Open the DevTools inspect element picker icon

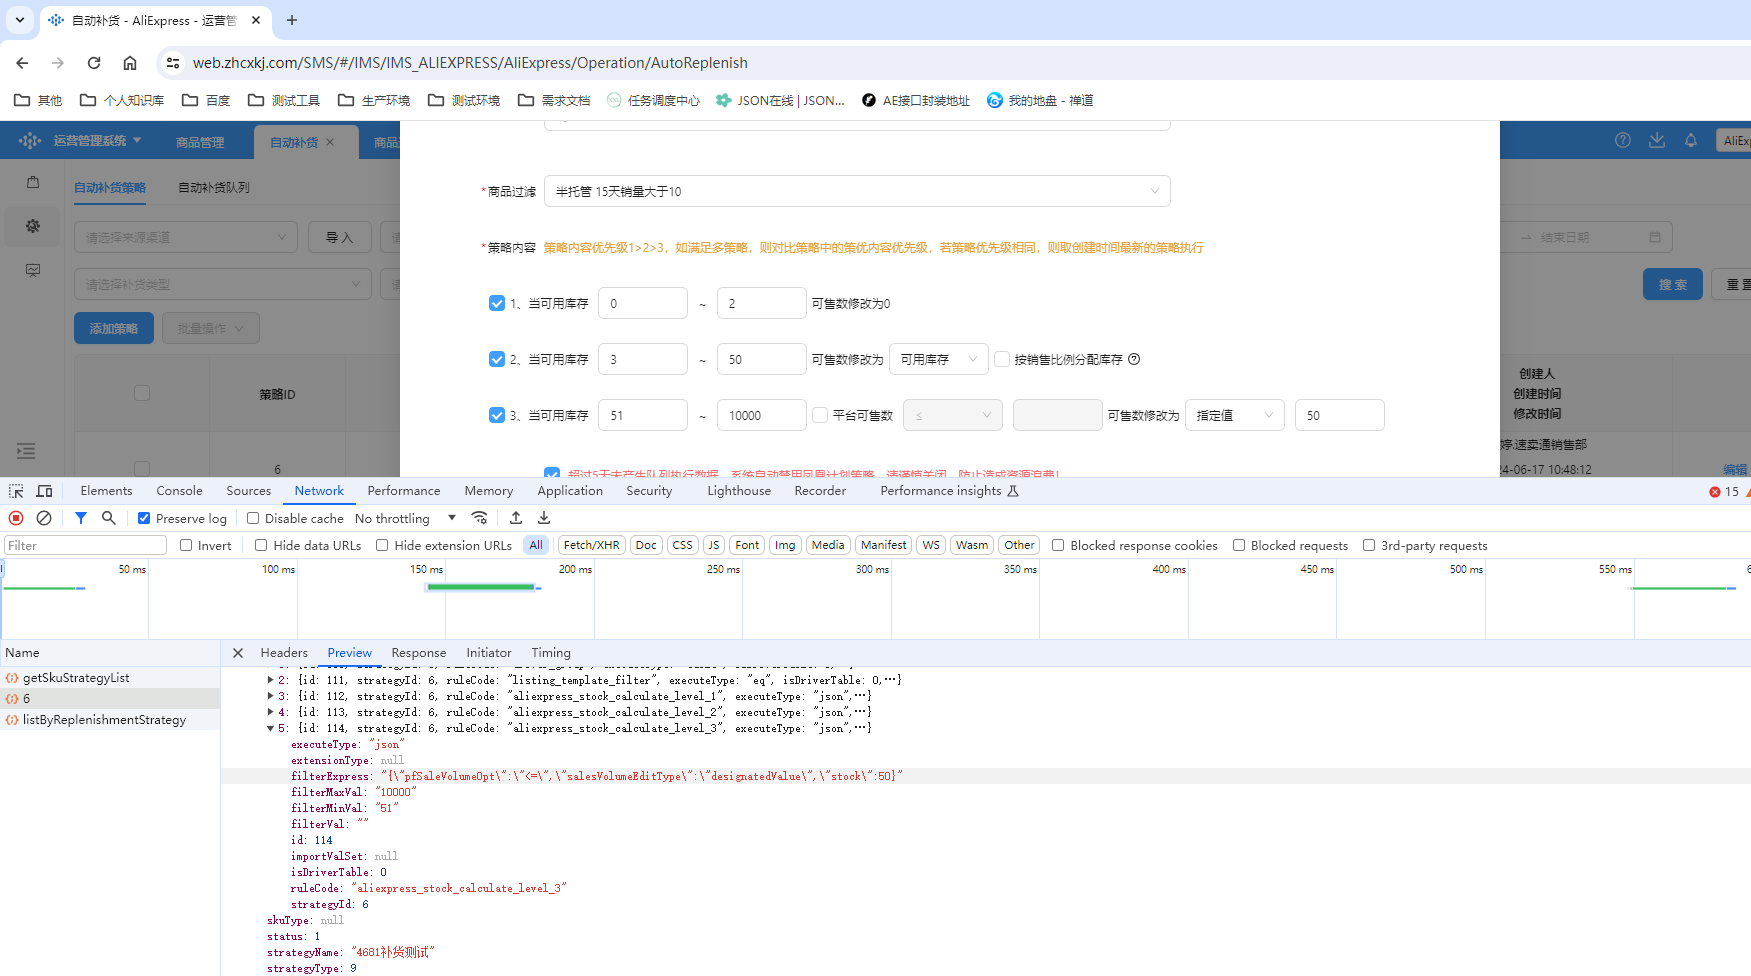point(16,491)
